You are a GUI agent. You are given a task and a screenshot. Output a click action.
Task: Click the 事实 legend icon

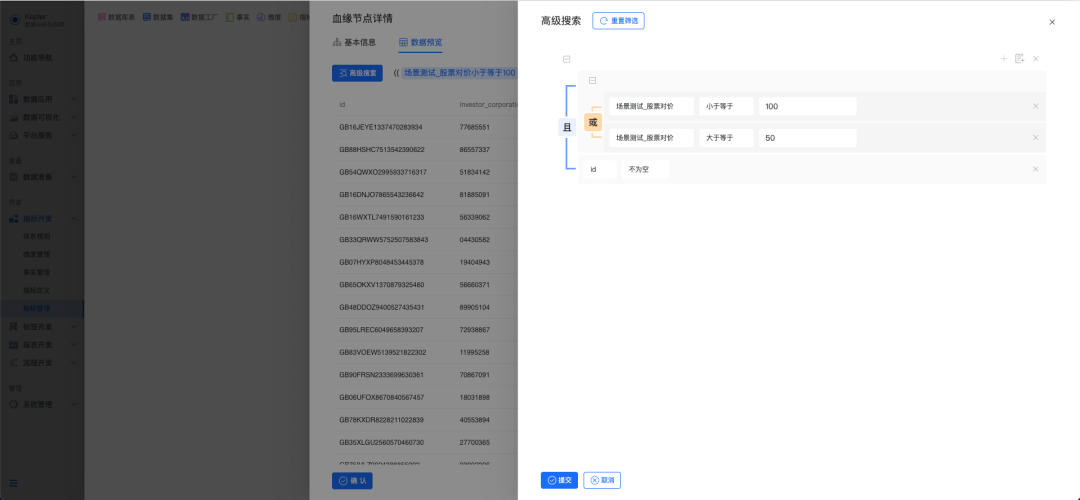pos(230,17)
